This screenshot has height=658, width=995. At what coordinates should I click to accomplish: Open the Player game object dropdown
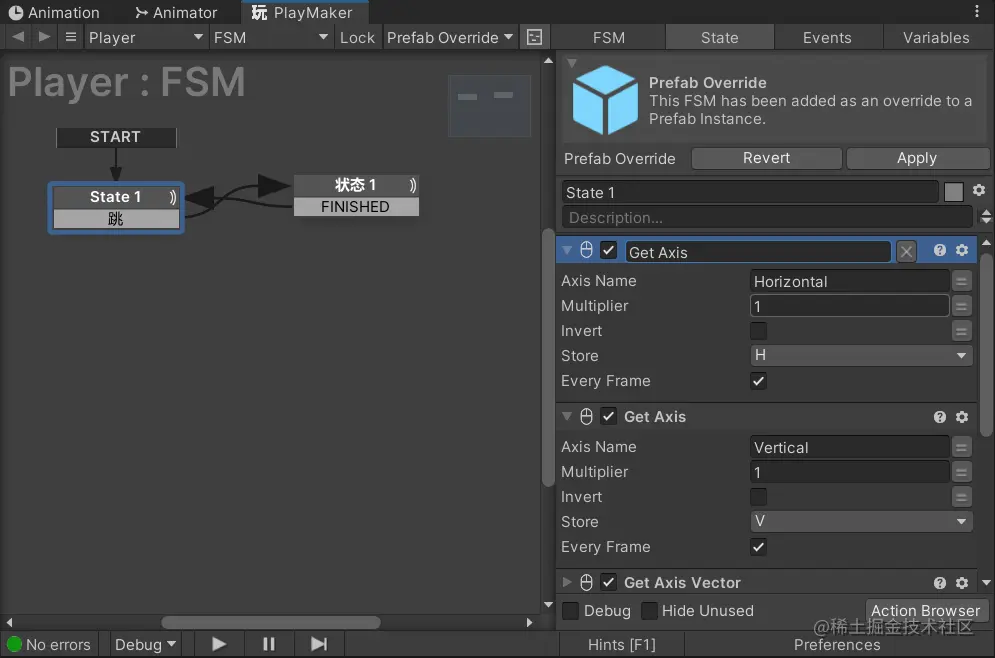[x=146, y=37]
